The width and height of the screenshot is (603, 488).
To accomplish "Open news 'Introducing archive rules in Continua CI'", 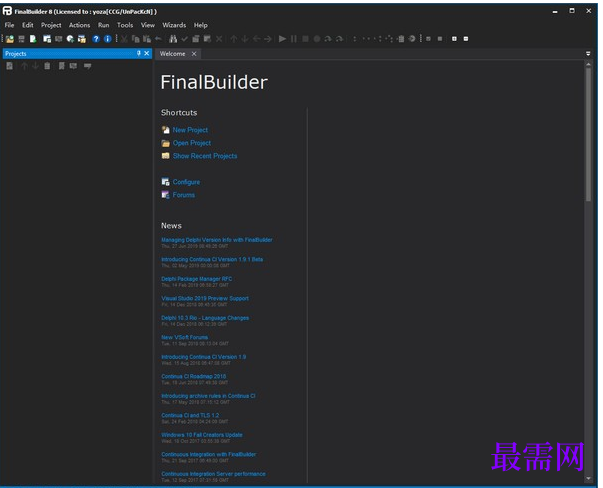I will click(208, 396).
